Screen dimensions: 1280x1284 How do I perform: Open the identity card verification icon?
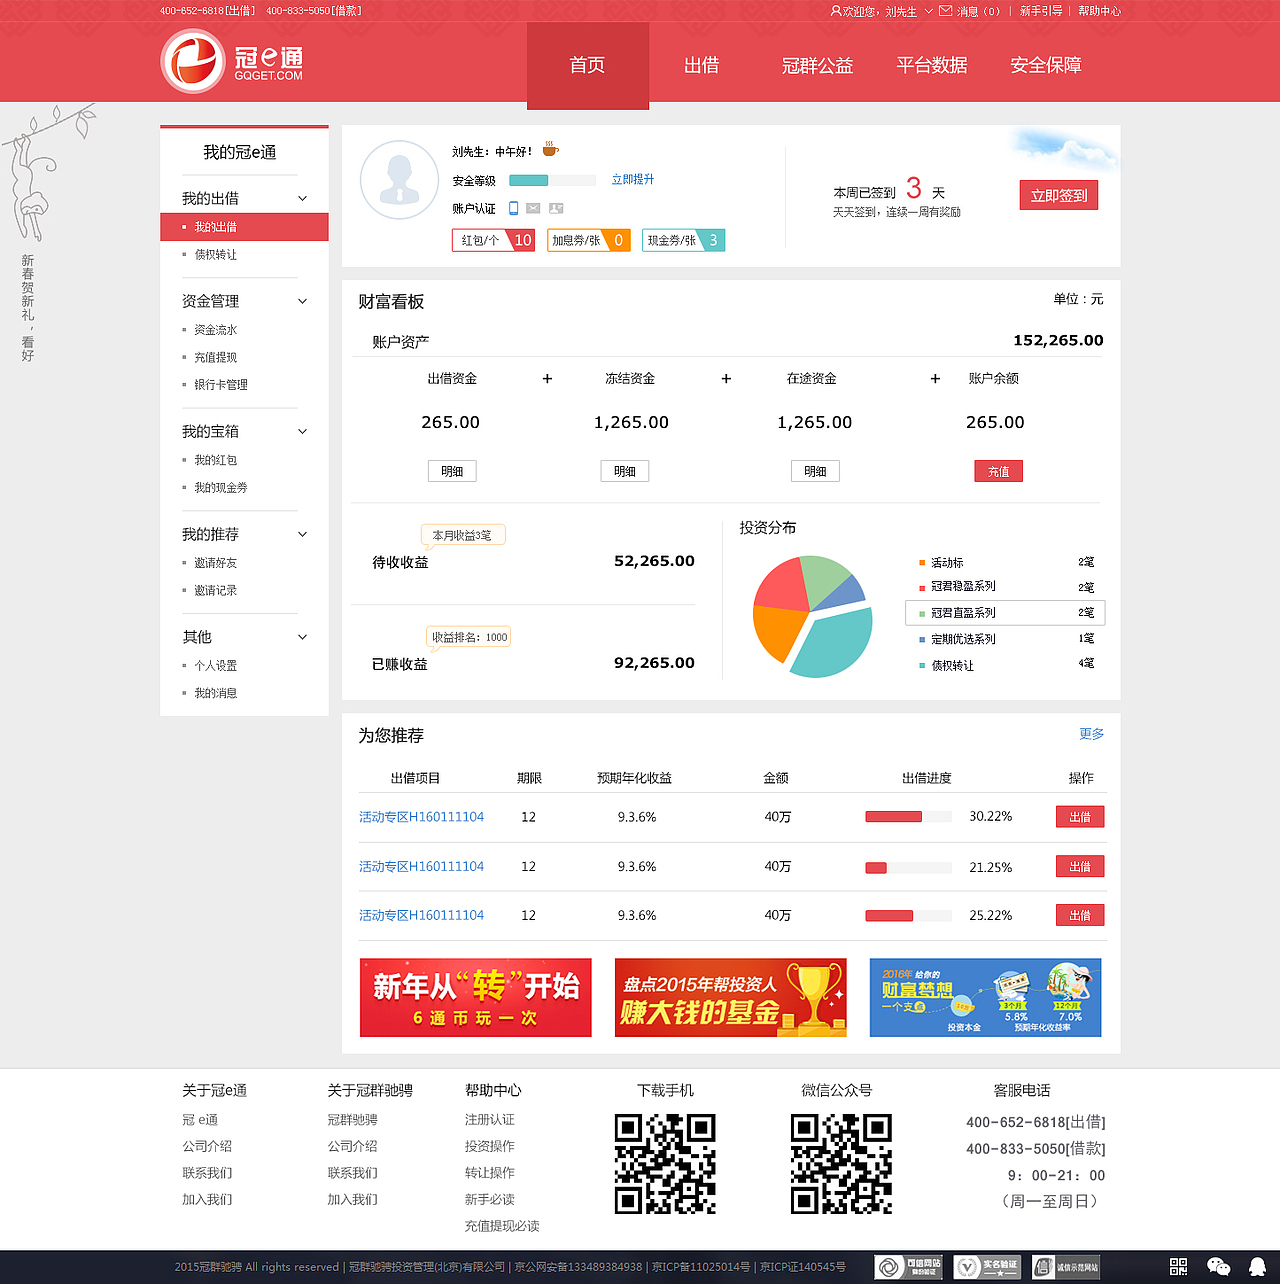[x=556, y=208]
